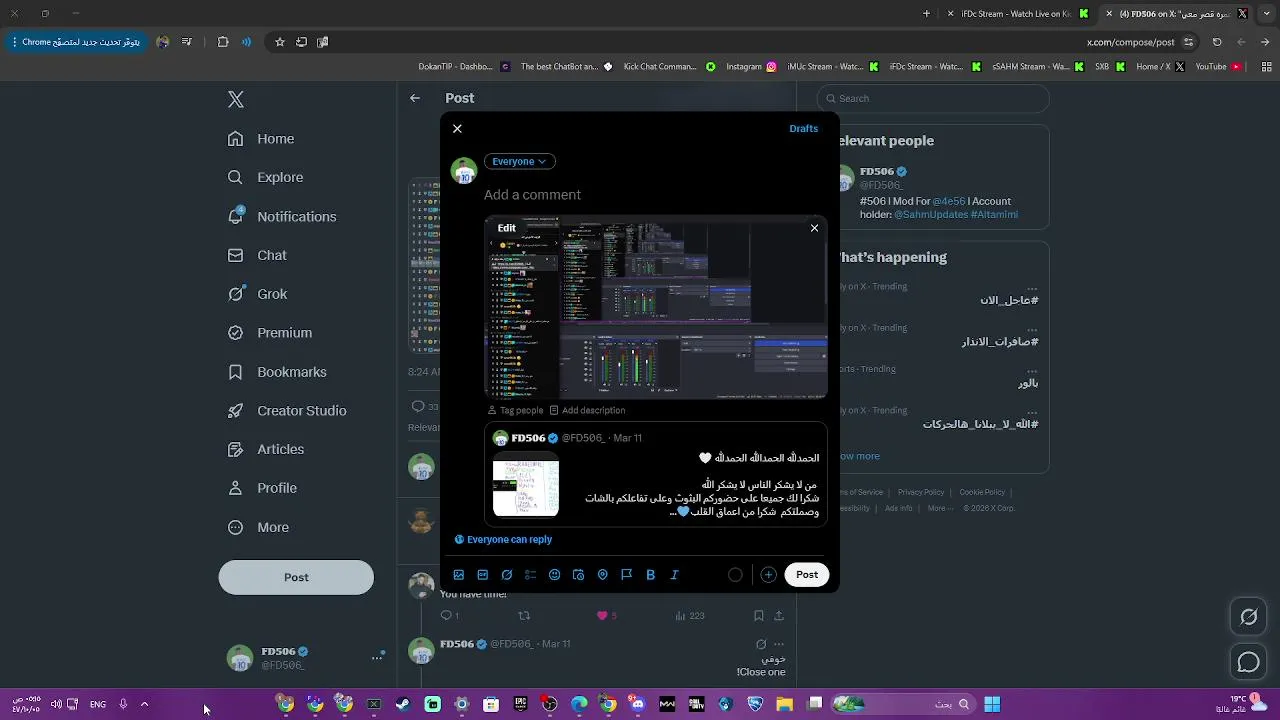This screenshot has height=720, width=1280.
Task: Edit the attached image
Action: point(507,228)
